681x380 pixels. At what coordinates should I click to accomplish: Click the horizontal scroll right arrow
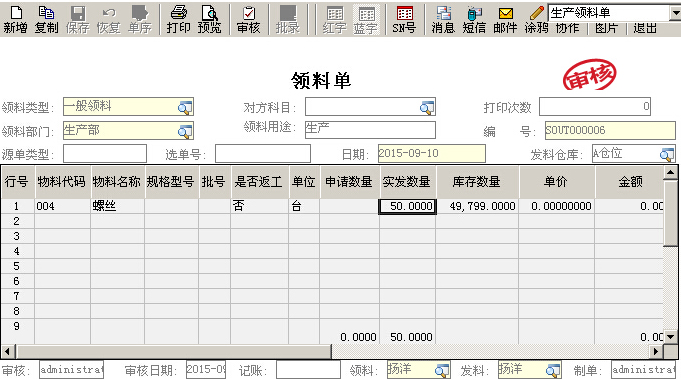click(x=656, y=351)
